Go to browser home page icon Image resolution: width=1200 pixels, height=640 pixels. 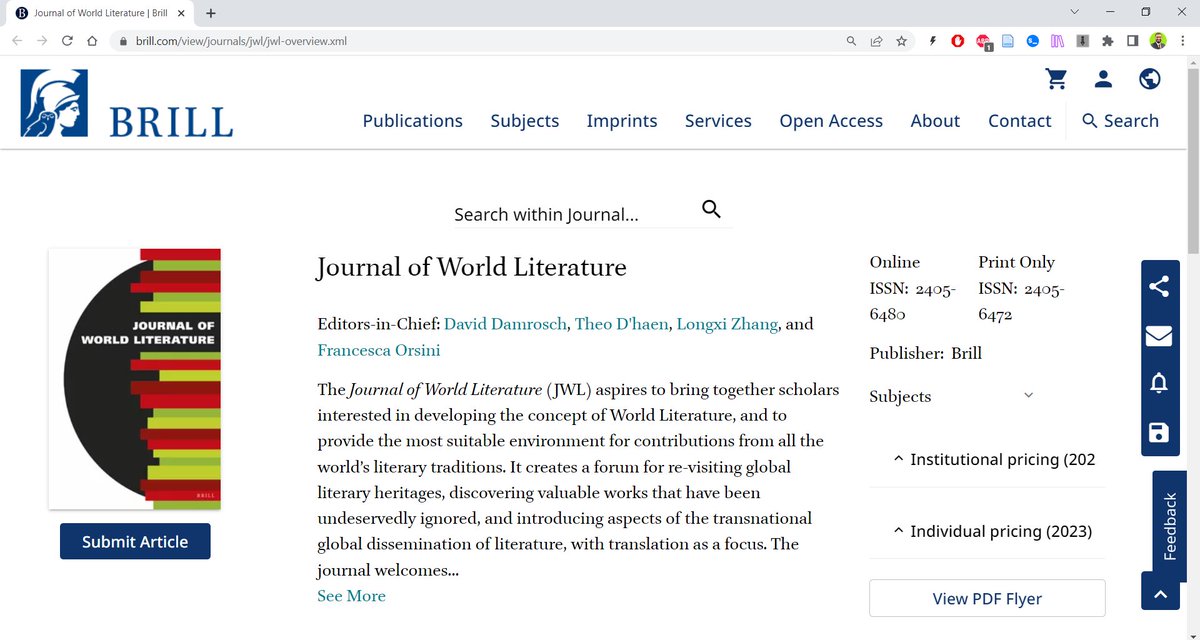point(92,41)
